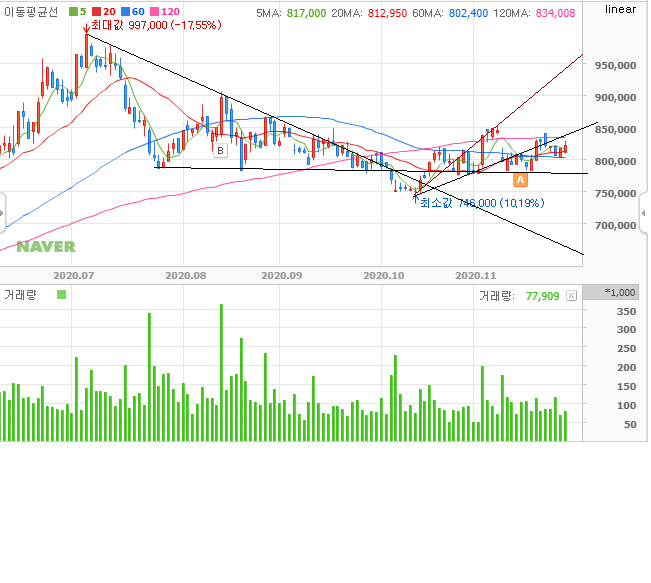Screen dimensions: 651x583
Task: Click the 700,000 price axis label
Action: [x=615, y=225]
